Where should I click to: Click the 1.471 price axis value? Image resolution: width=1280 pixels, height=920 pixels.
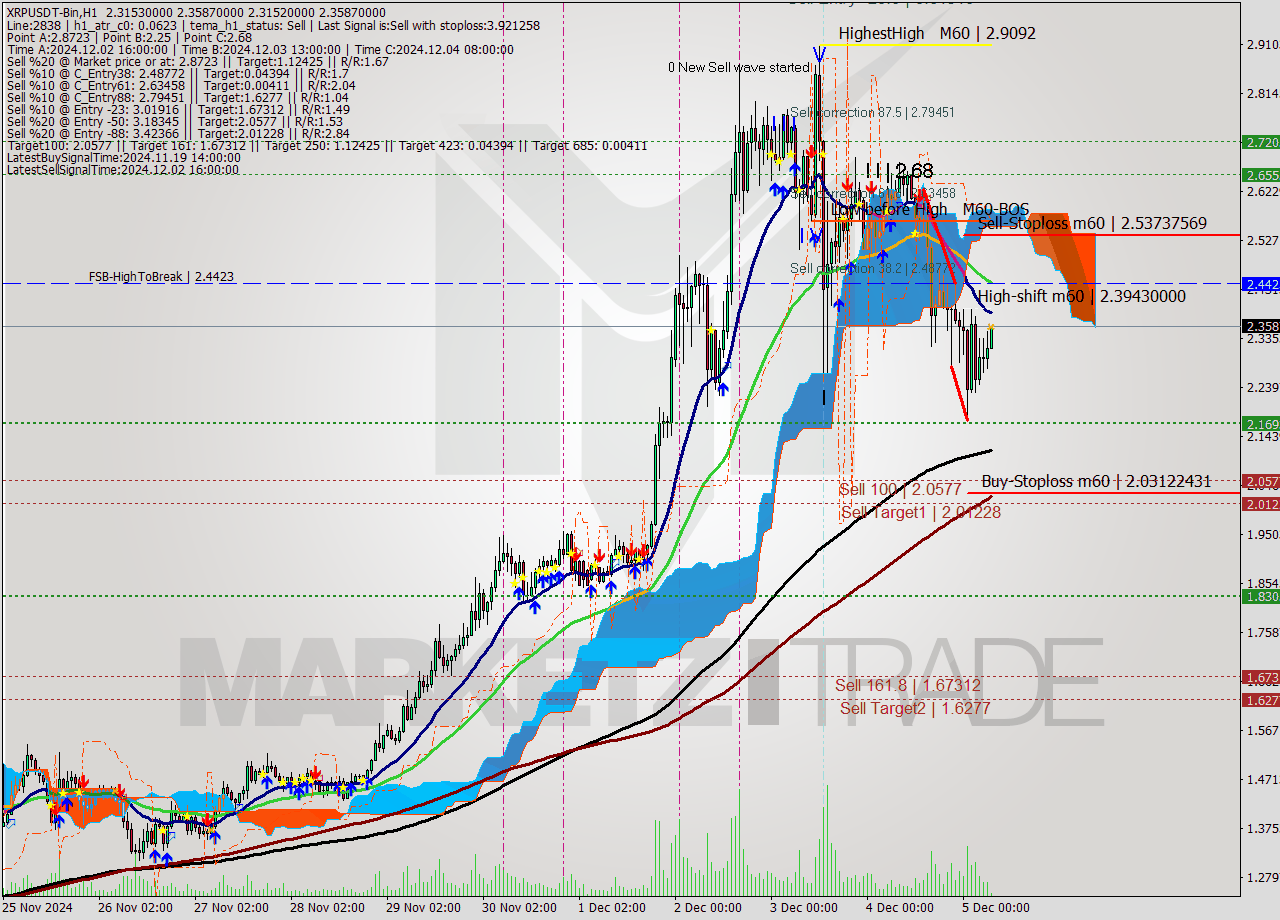point(1263,778)
